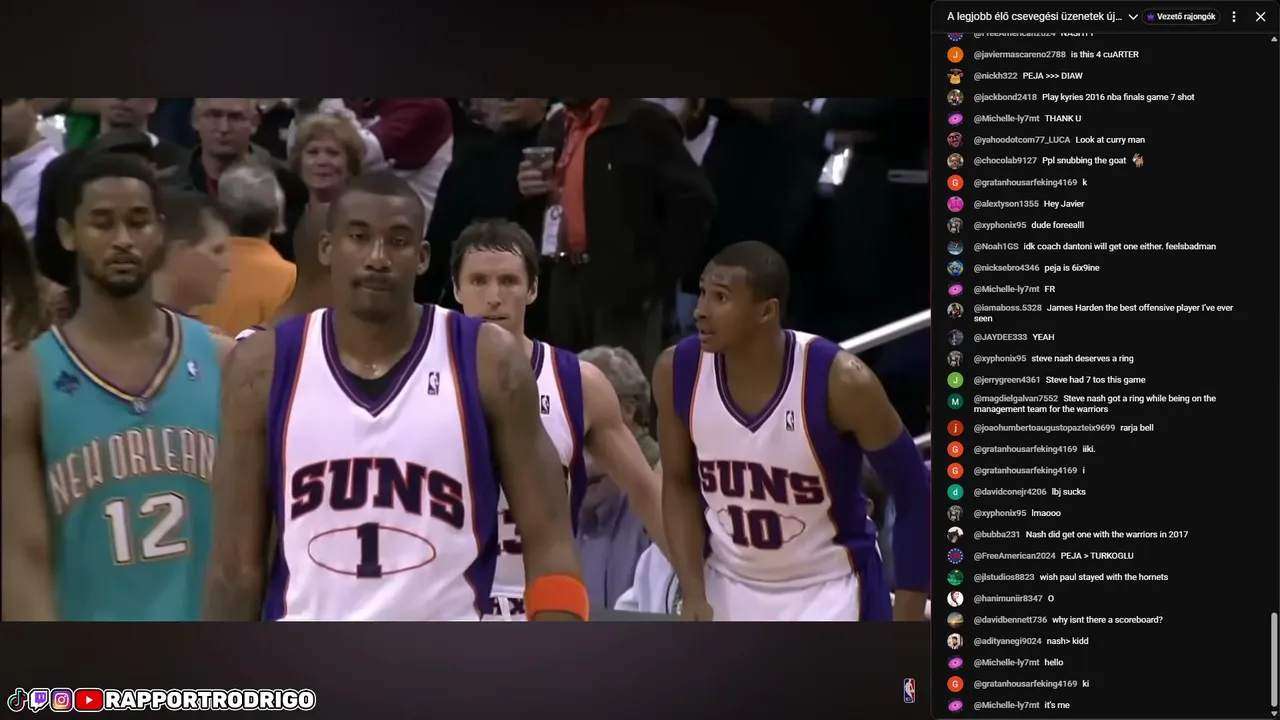Viewport: 1280px width, 720px height.
Task: Click the avatar of @nicksebro4346
Action: [x=955, y=268]
